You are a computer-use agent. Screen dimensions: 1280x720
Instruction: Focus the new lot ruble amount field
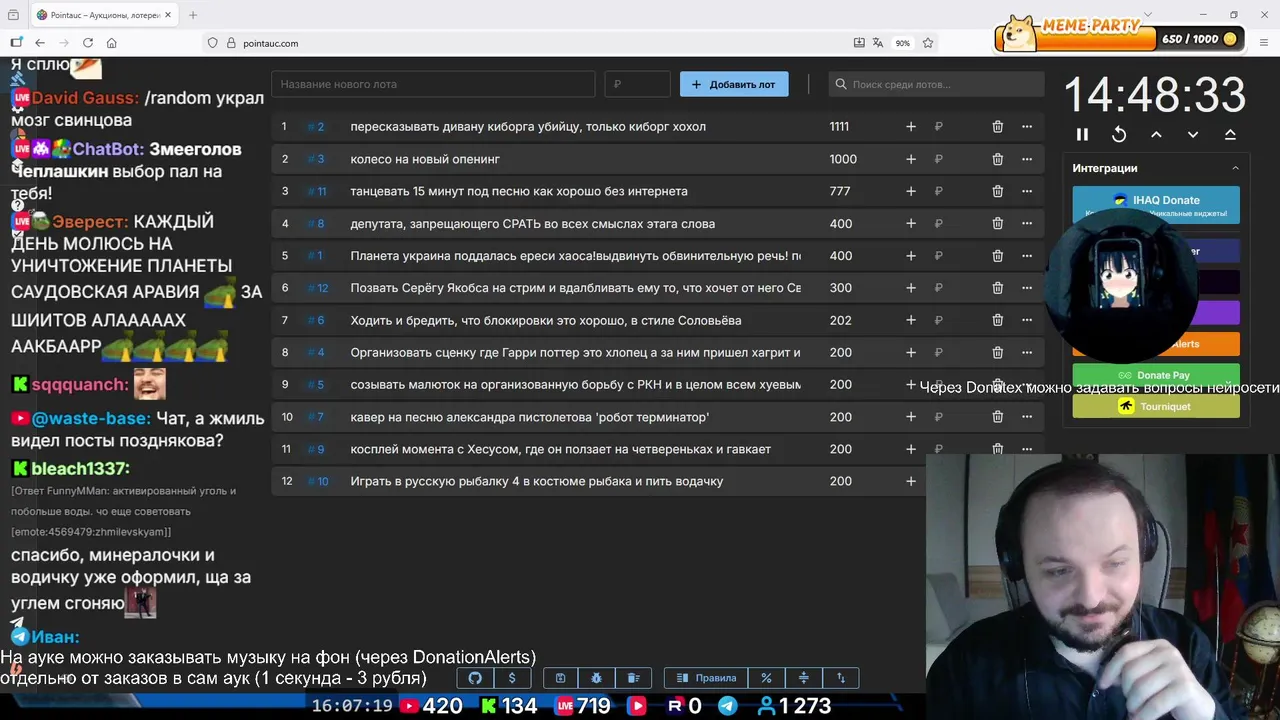pyautogui.click(x=637, y=84)
